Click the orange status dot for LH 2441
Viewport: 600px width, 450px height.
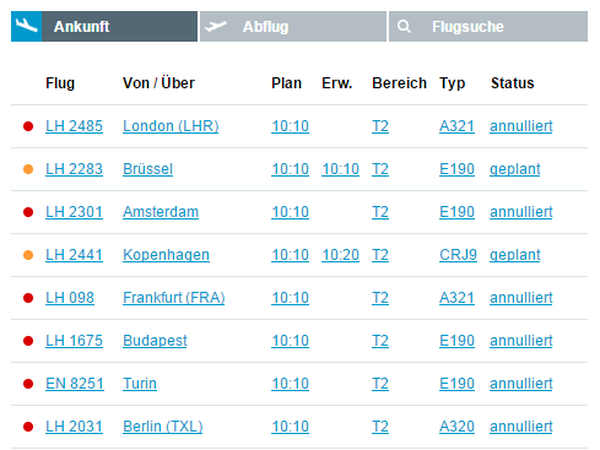(x=28, y=255)
